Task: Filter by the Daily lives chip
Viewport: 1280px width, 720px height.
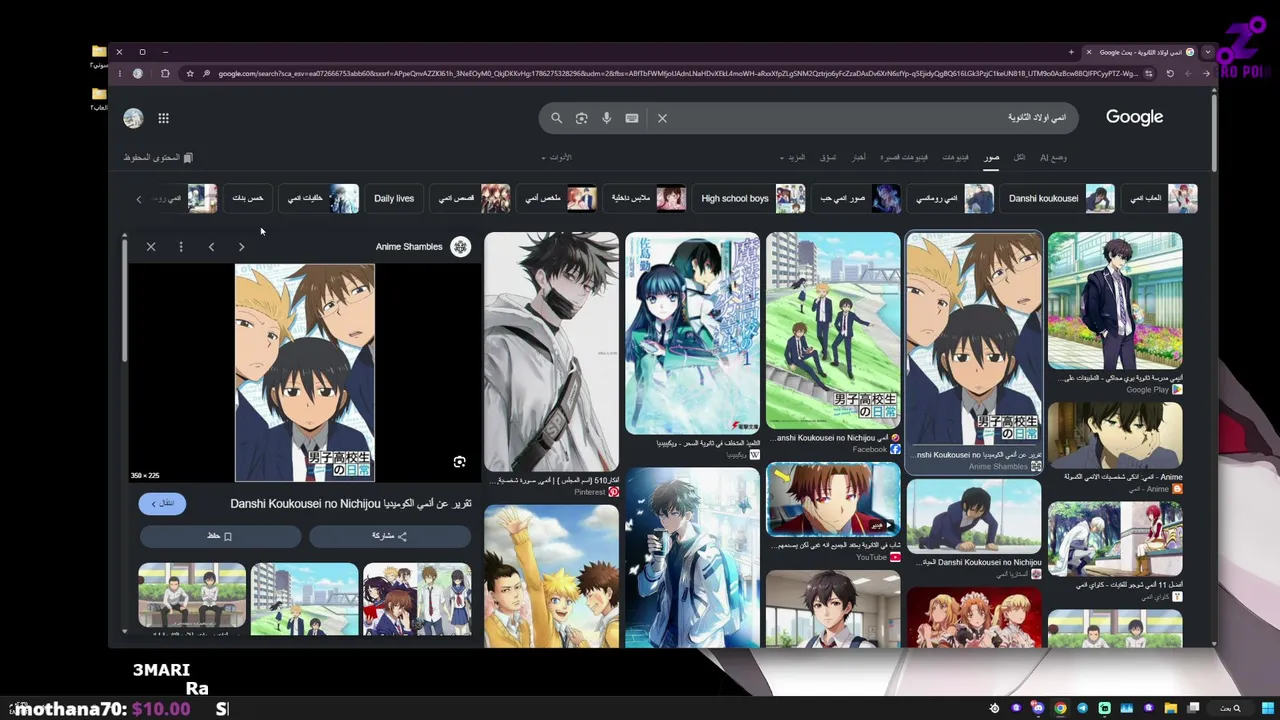Action: 394,198
